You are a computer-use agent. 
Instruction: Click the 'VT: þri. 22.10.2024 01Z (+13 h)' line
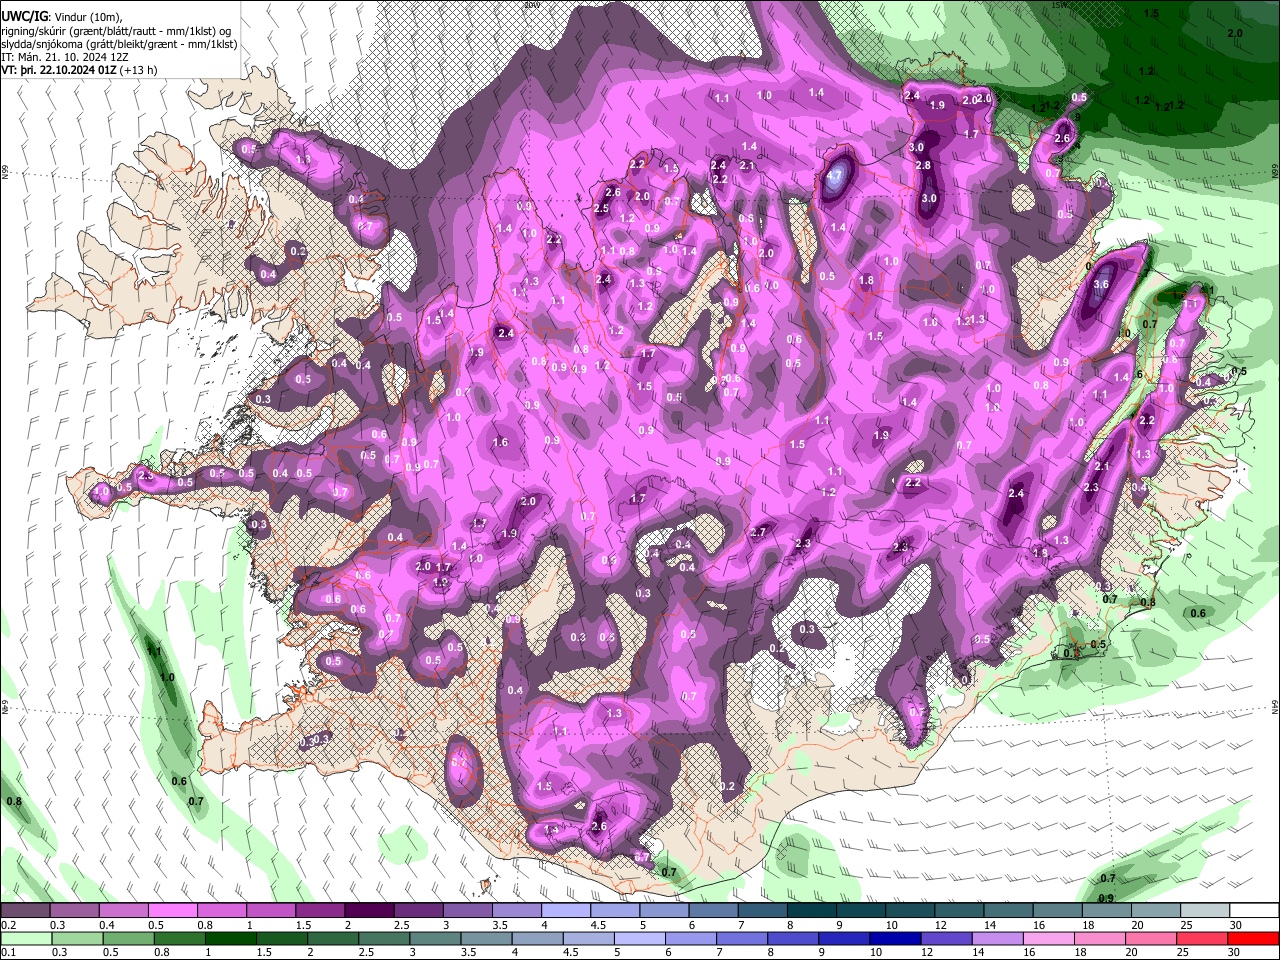pyautogui.click(x=80, y=70)
